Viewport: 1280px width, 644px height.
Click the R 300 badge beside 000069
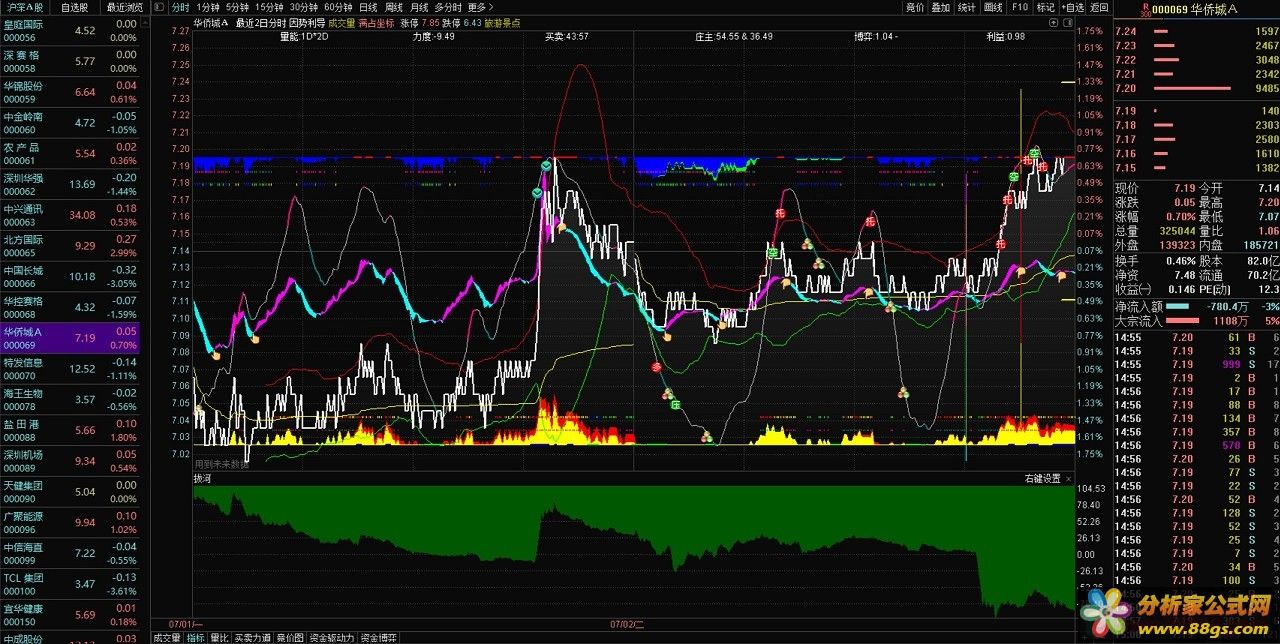point(1145,8)
